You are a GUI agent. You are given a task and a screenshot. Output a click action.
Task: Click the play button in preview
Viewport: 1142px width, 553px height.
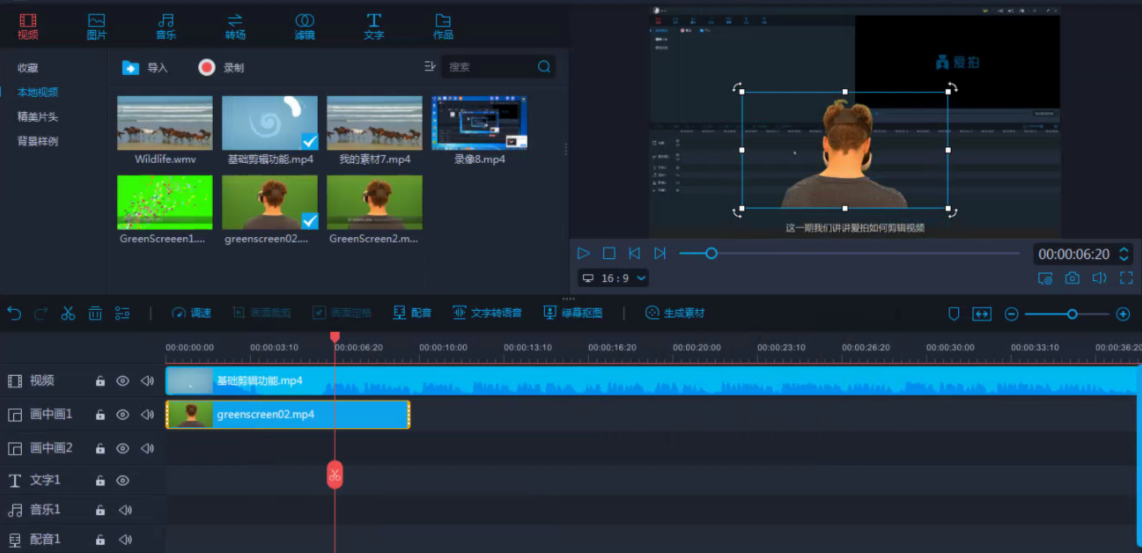584,253
